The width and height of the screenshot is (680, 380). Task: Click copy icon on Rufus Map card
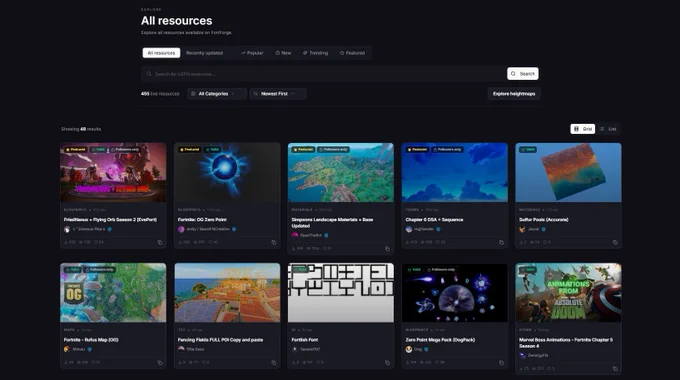click(x=160, y=363)
